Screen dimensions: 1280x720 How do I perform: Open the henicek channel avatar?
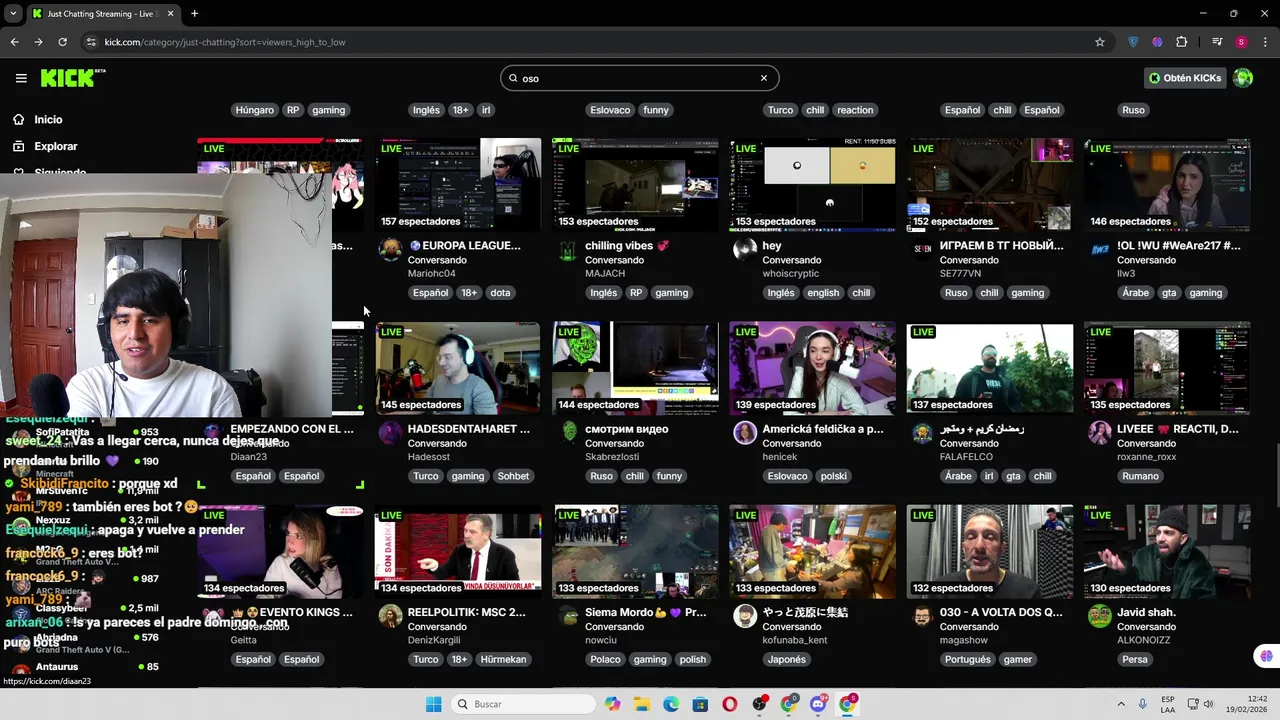click(745, 433)
